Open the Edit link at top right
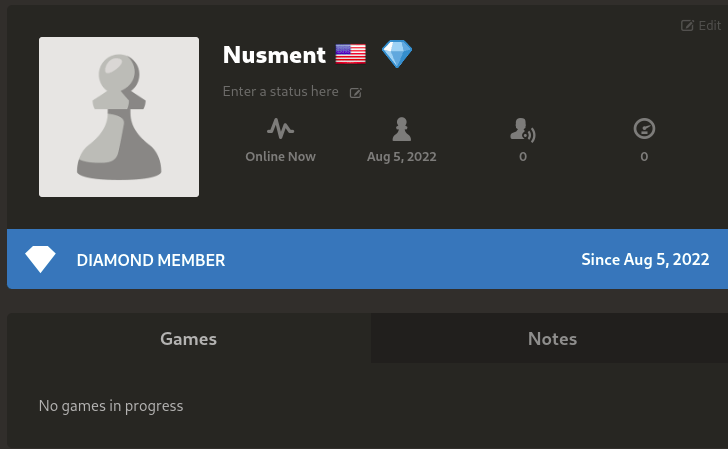Viewport: 728px width, 449px height. click(701, 26)
